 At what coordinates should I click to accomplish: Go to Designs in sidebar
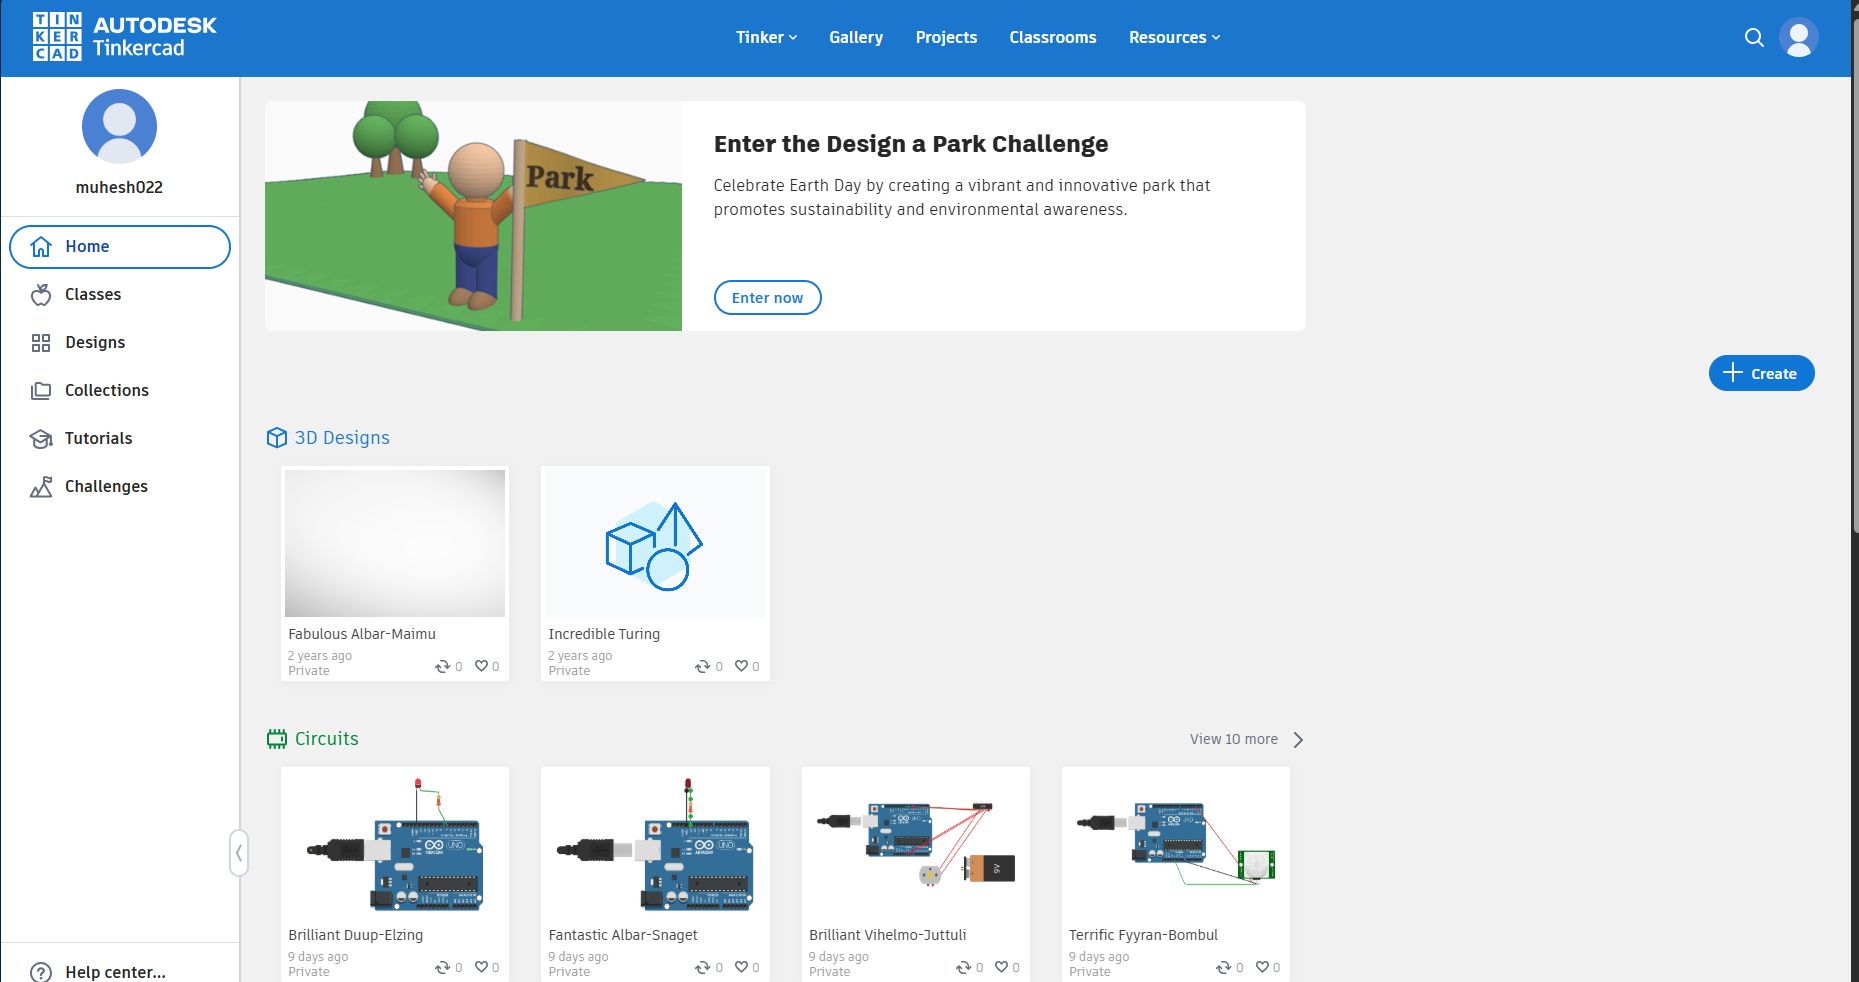click(x=120, y=343)
